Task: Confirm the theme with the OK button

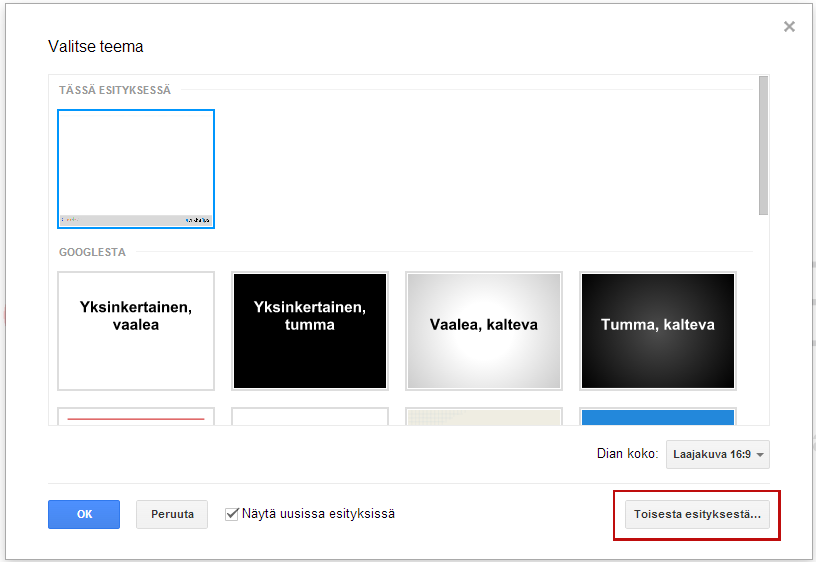Action: 84,514
